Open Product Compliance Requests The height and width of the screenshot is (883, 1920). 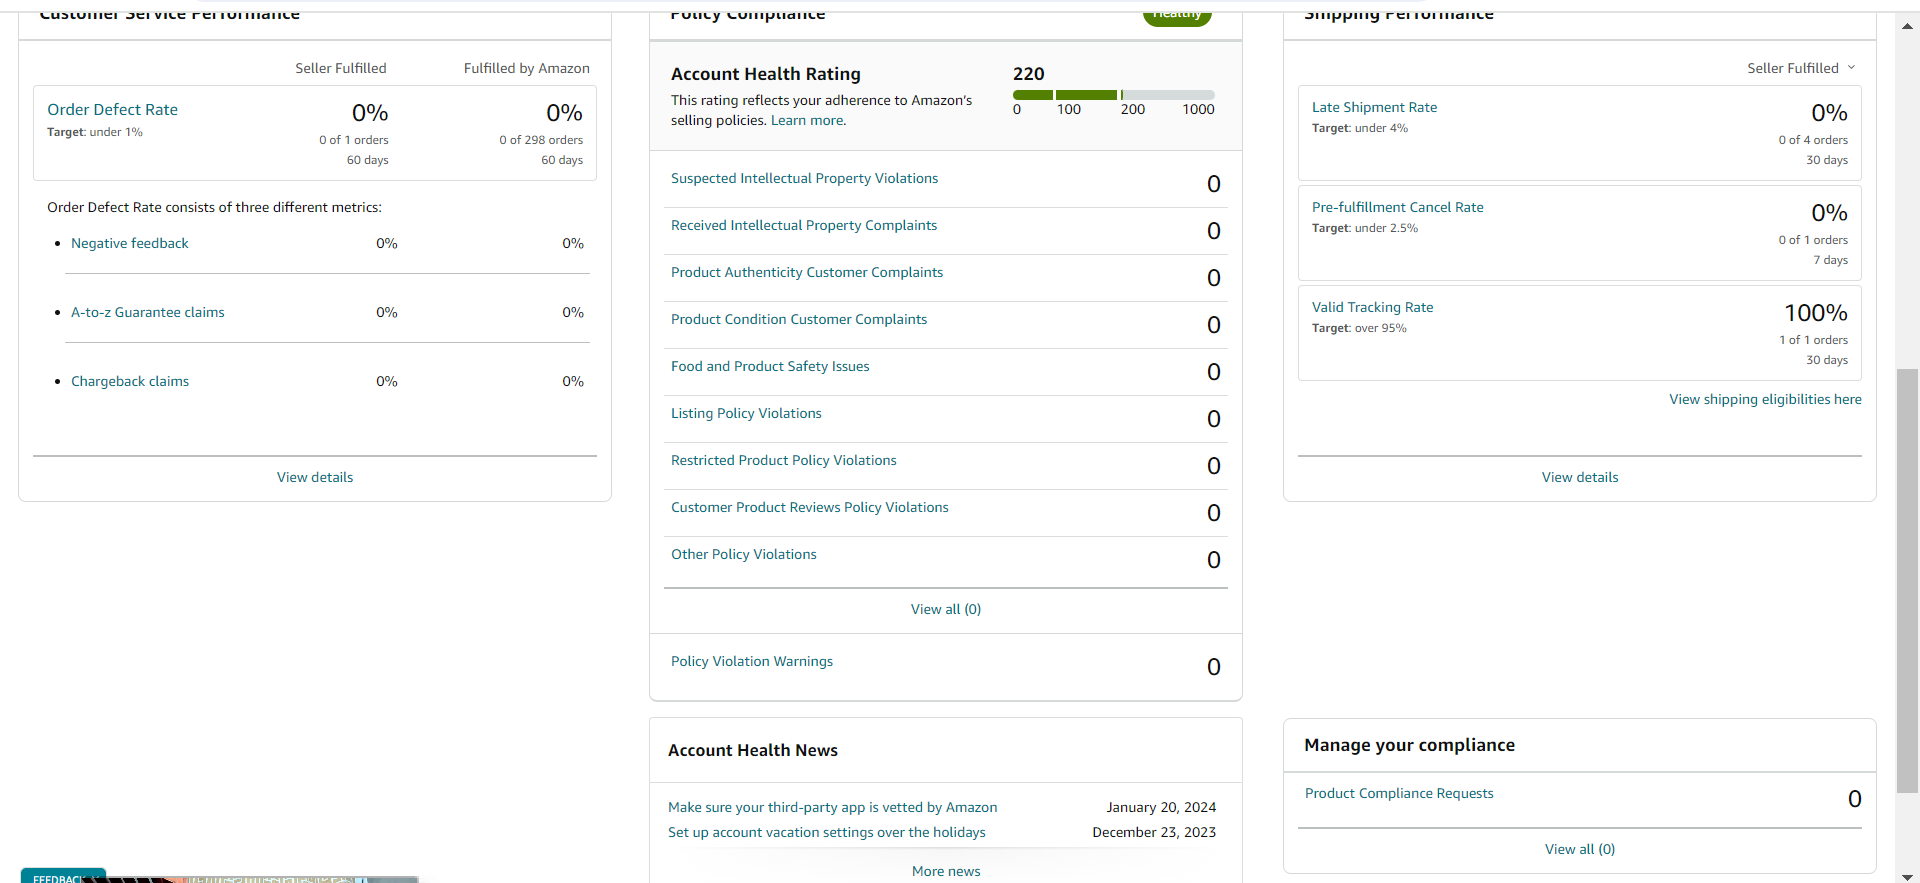tap(1399, 793)
